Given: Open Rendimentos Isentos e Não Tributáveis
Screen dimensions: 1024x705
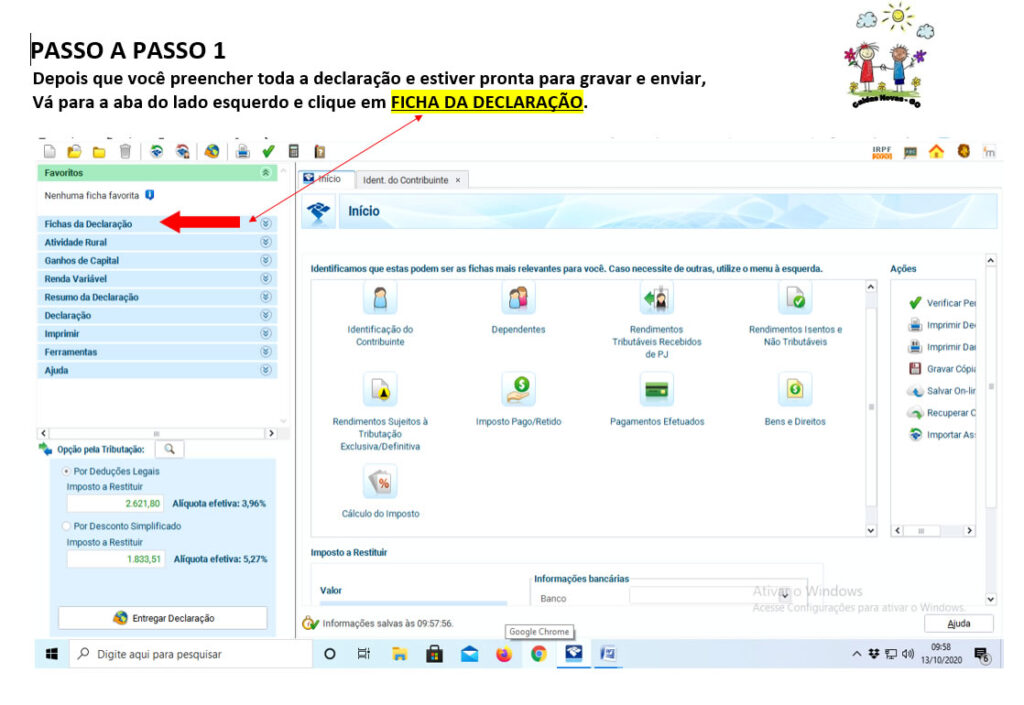Looking at the screenshot, I should pos(795,299).
